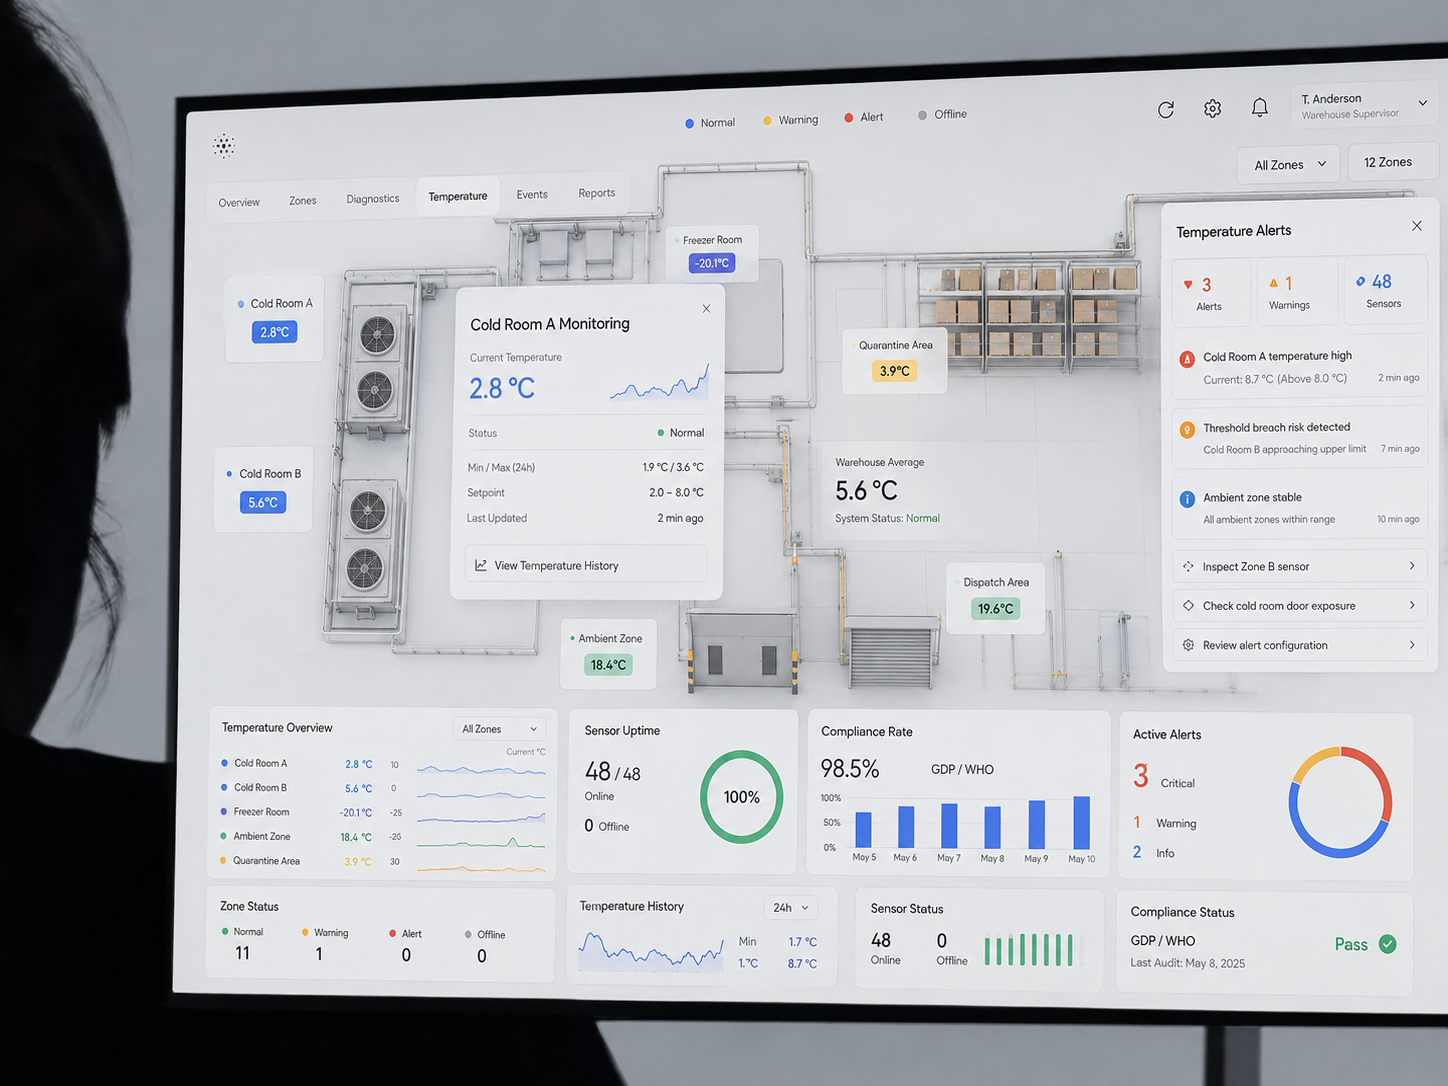Viewport: 1448px width, 1086px height.
Task: Click the green Pass checkmark icon
Action: coord(1388,944)
